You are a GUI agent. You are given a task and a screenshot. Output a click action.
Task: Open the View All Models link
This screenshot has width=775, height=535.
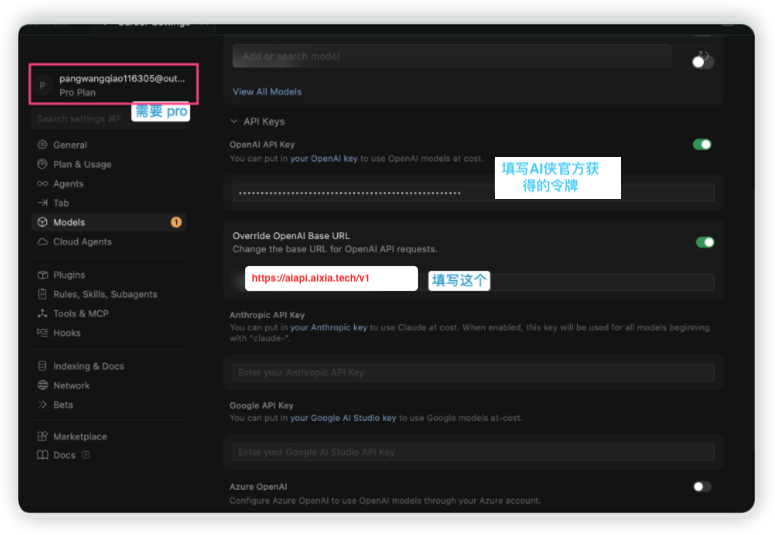coord(267,92)
